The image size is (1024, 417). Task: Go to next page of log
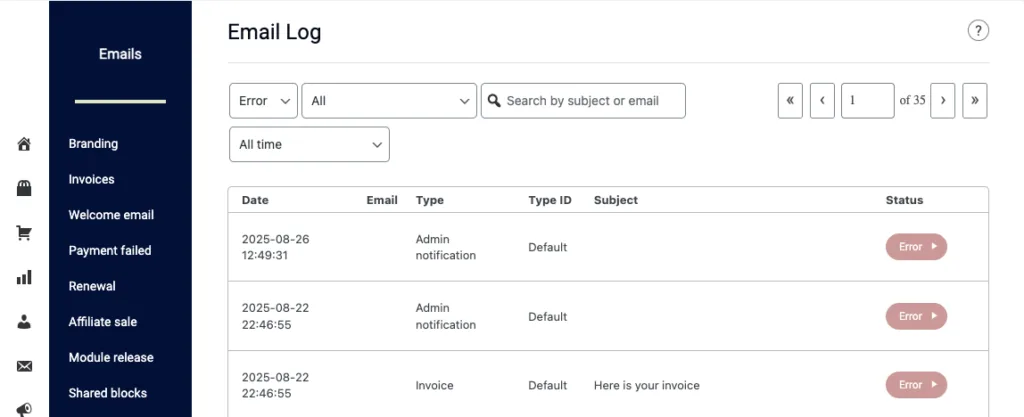942,101
